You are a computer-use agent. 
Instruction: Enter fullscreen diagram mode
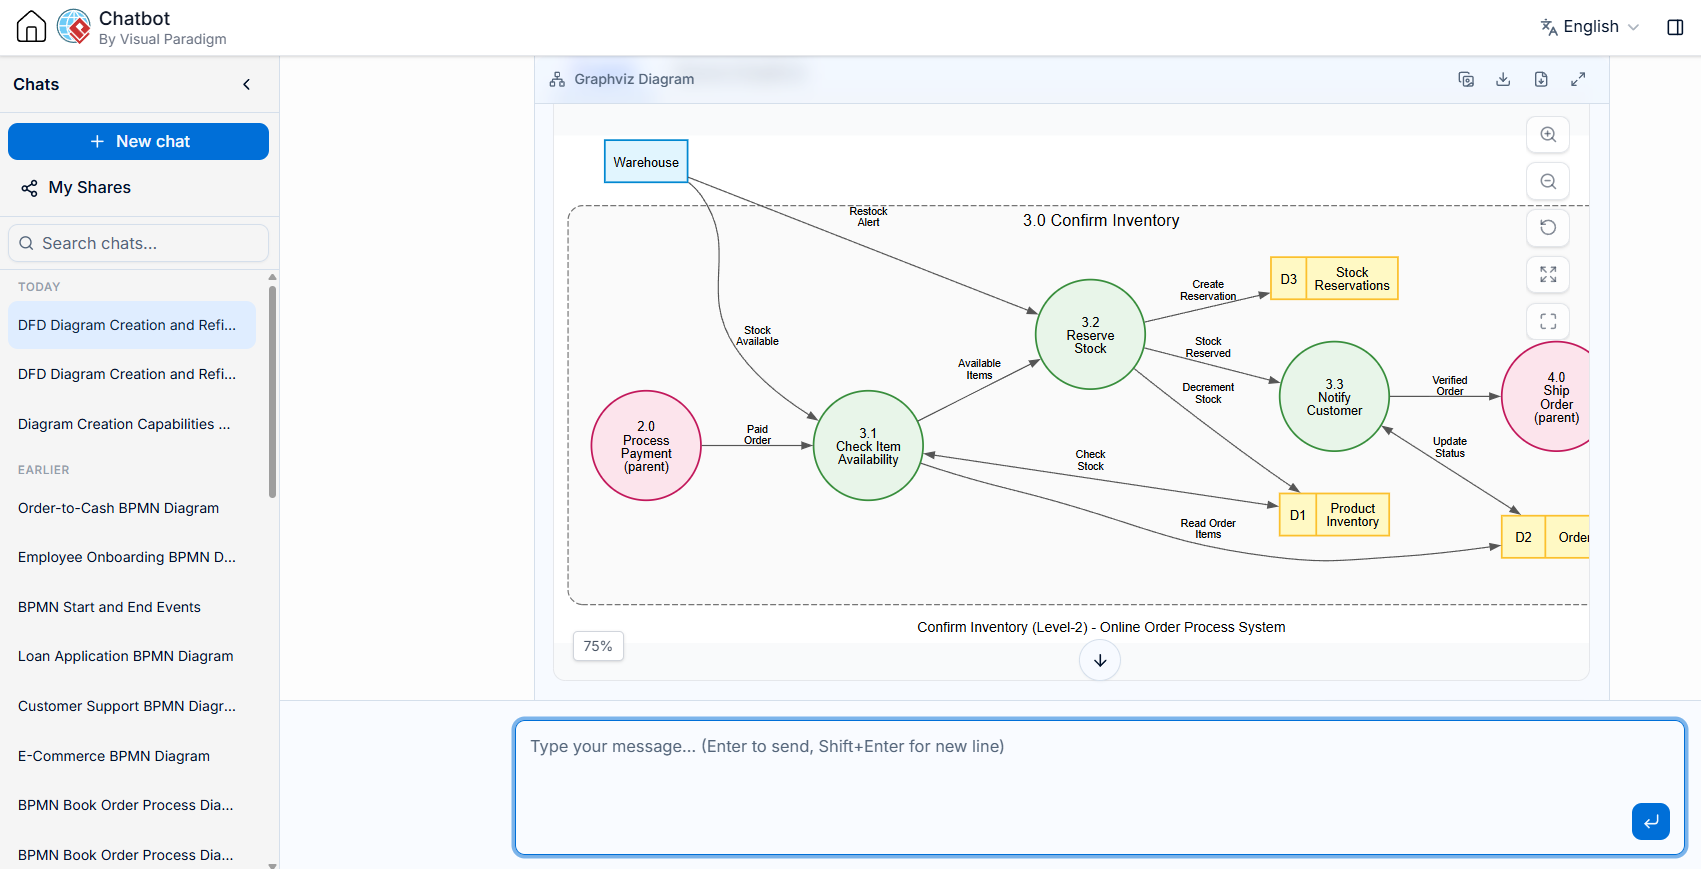[x=1548, y=321]
